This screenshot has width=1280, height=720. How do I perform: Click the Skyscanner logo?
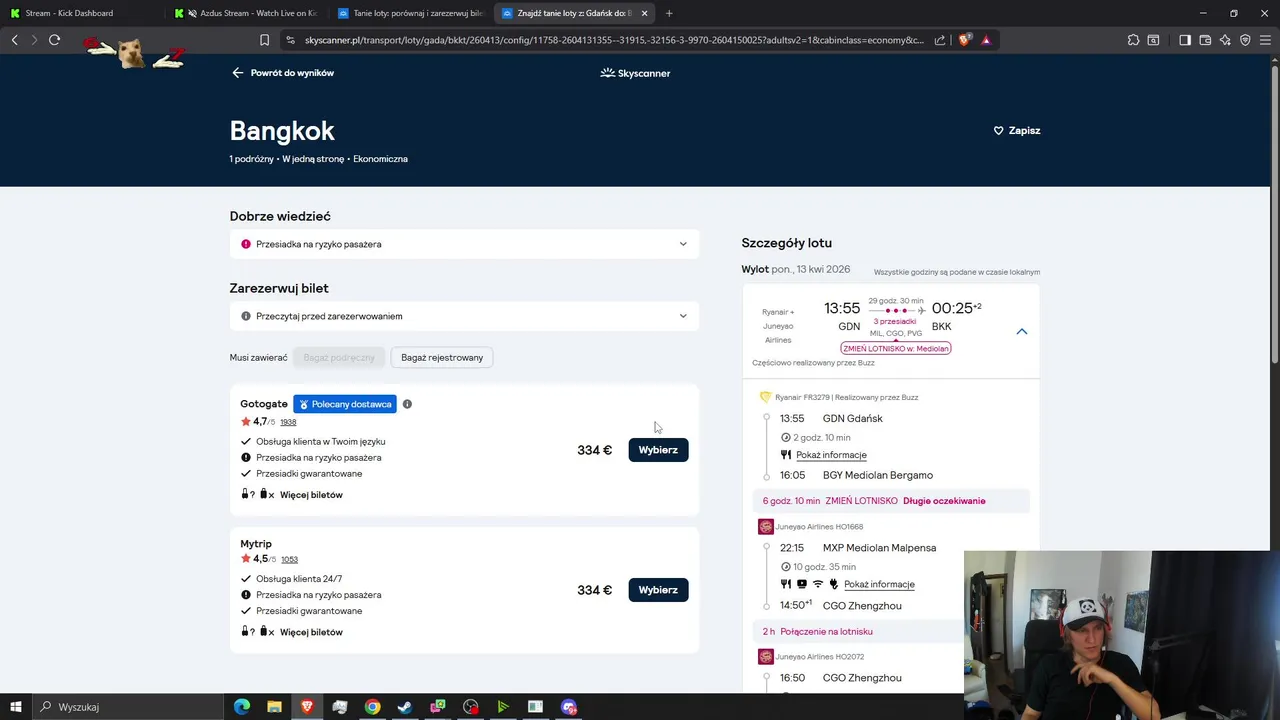click(635, 73)
